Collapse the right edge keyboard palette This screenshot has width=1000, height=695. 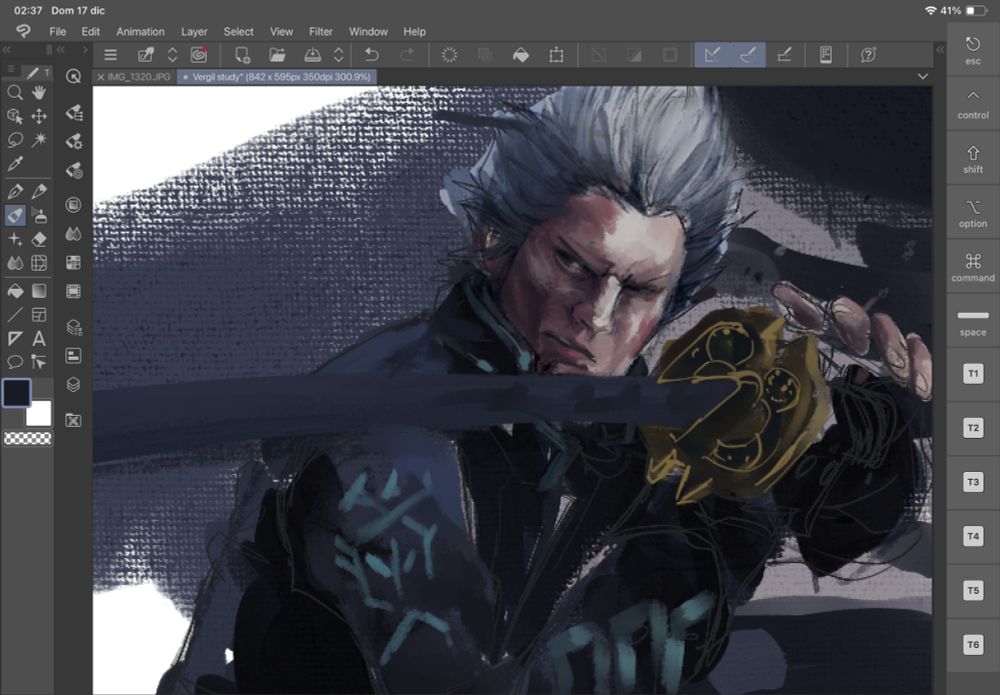tap(939, 50)
